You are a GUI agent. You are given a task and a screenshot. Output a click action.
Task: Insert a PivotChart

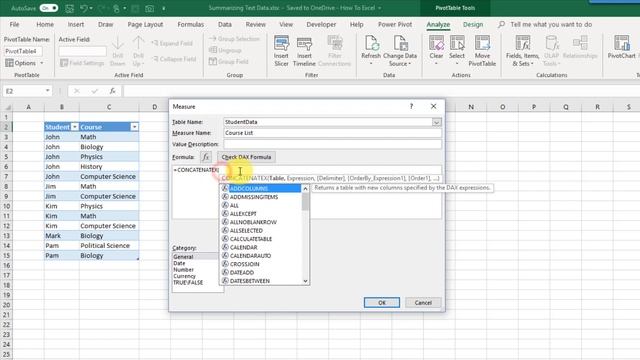pyautogui.click(x=622, y=47)
